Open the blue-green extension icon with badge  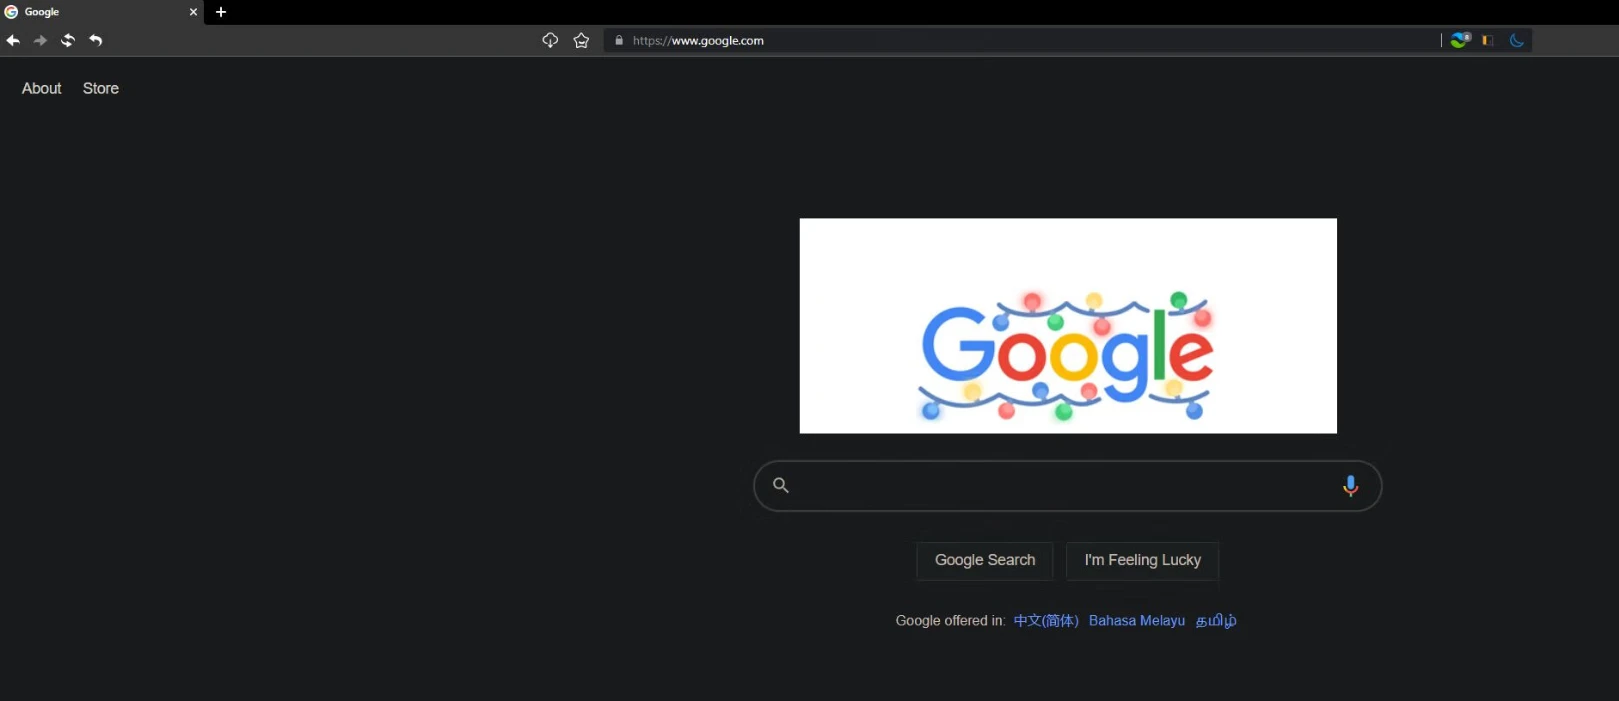click(1461, 40)
